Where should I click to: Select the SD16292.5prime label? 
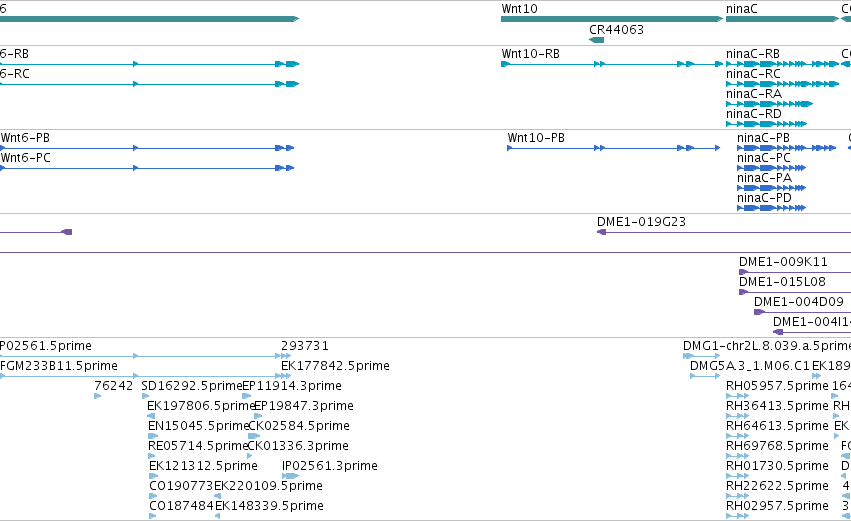(192, 386)
